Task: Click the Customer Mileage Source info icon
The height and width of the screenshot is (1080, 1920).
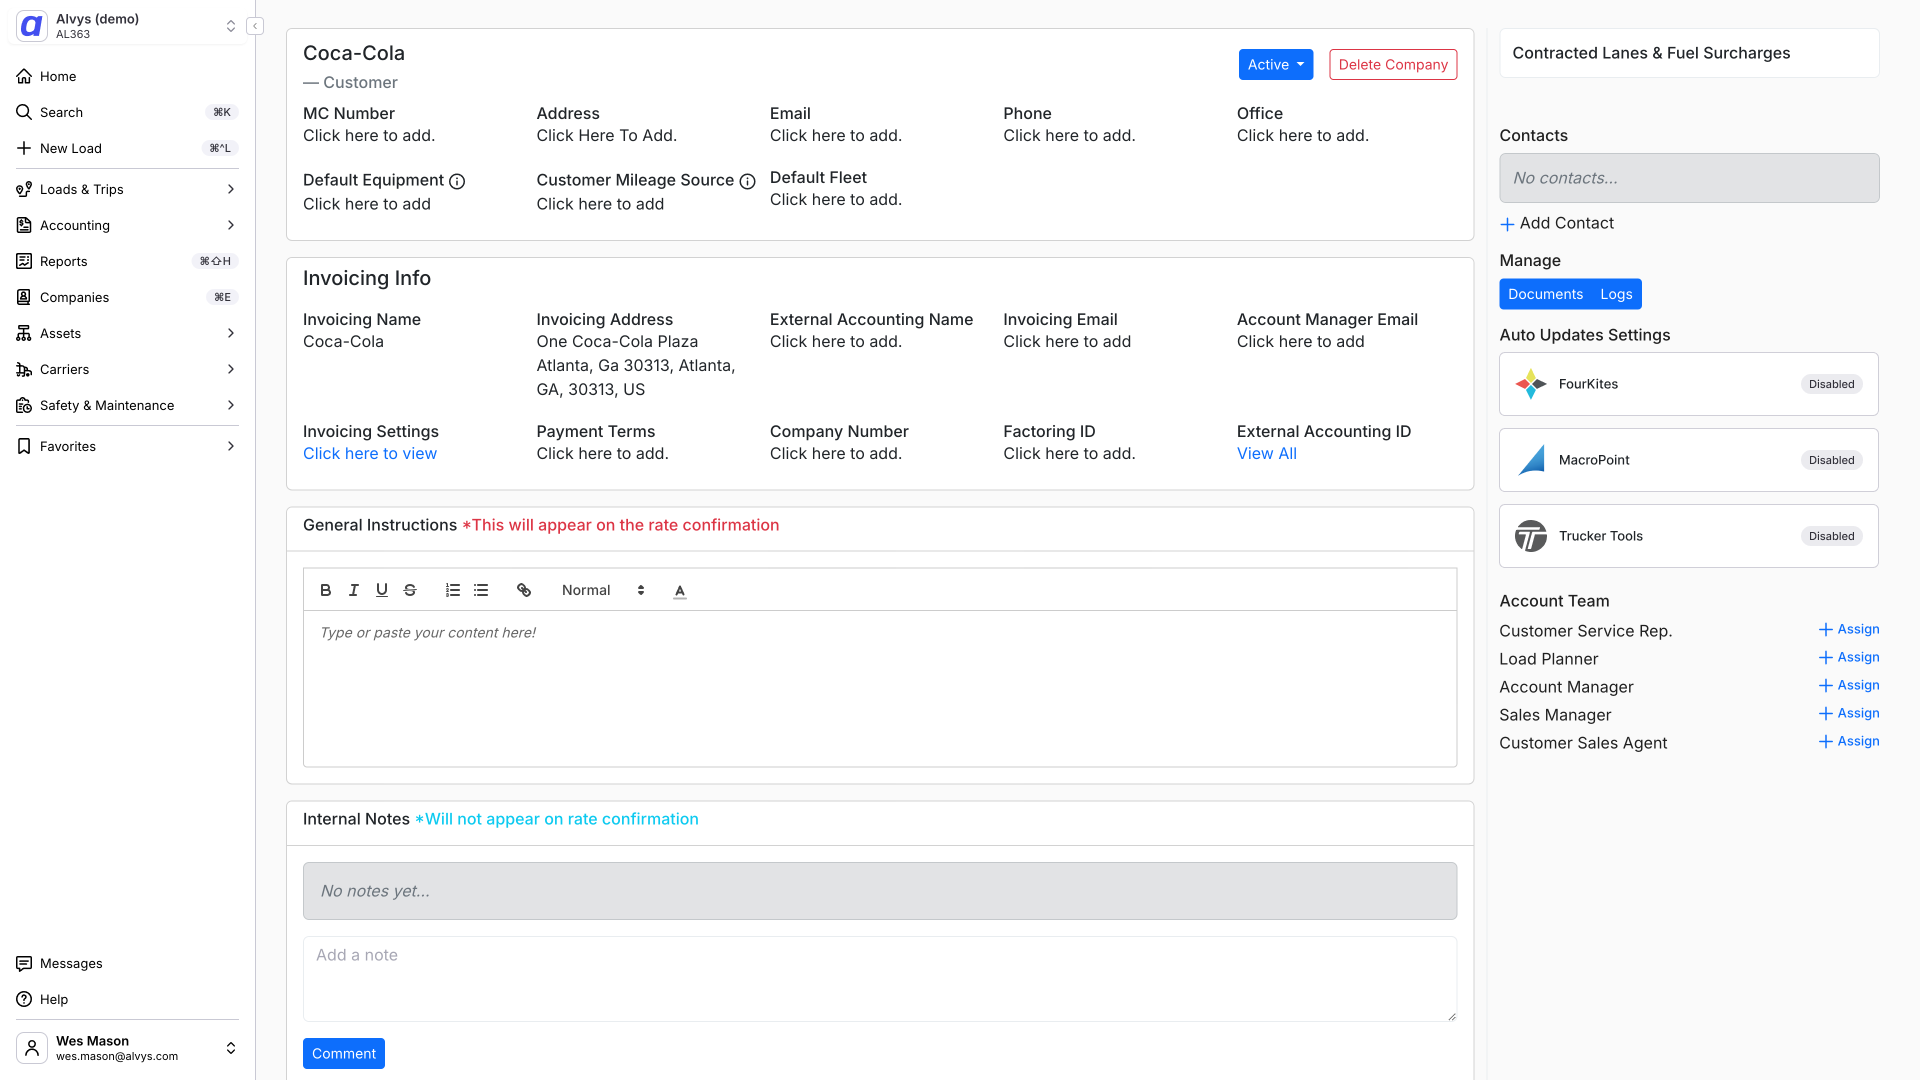Action: click(x=747, y=181)
